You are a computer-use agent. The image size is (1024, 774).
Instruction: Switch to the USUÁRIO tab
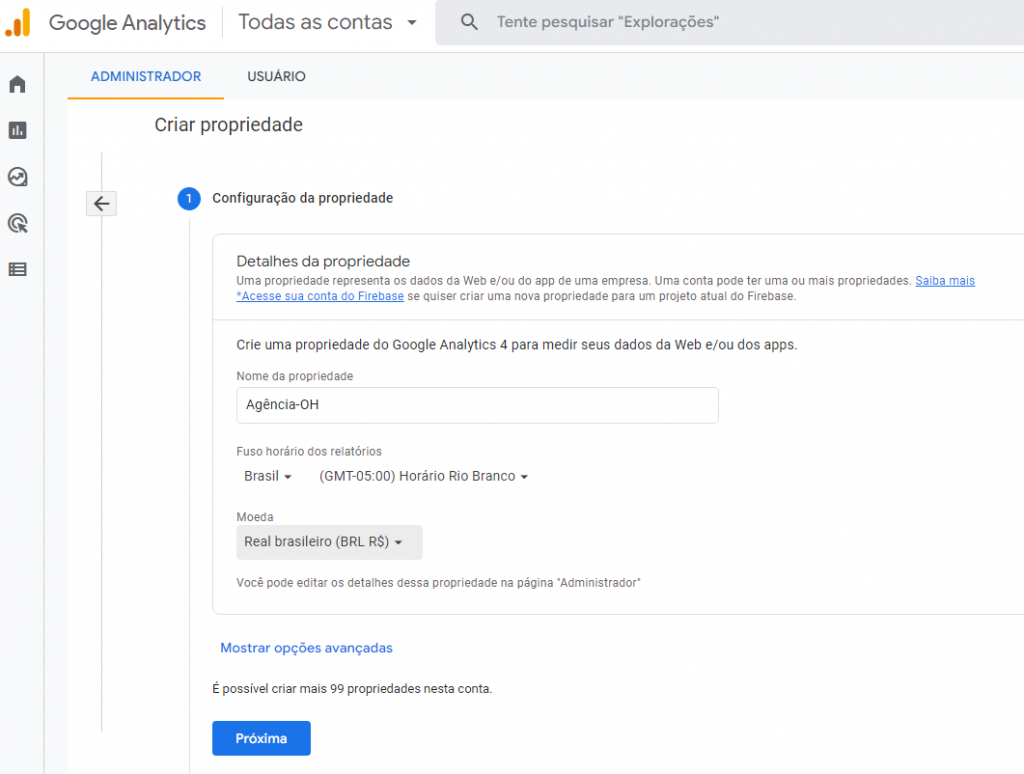[276, 76]
